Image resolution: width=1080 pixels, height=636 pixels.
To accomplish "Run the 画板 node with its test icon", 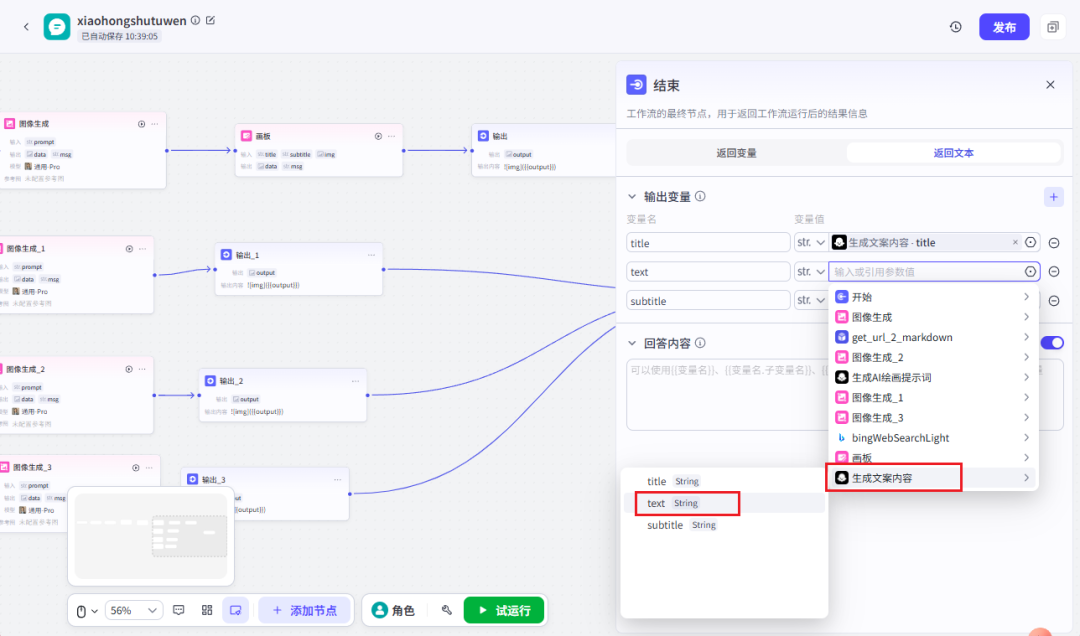I will (x=378, y=136).
